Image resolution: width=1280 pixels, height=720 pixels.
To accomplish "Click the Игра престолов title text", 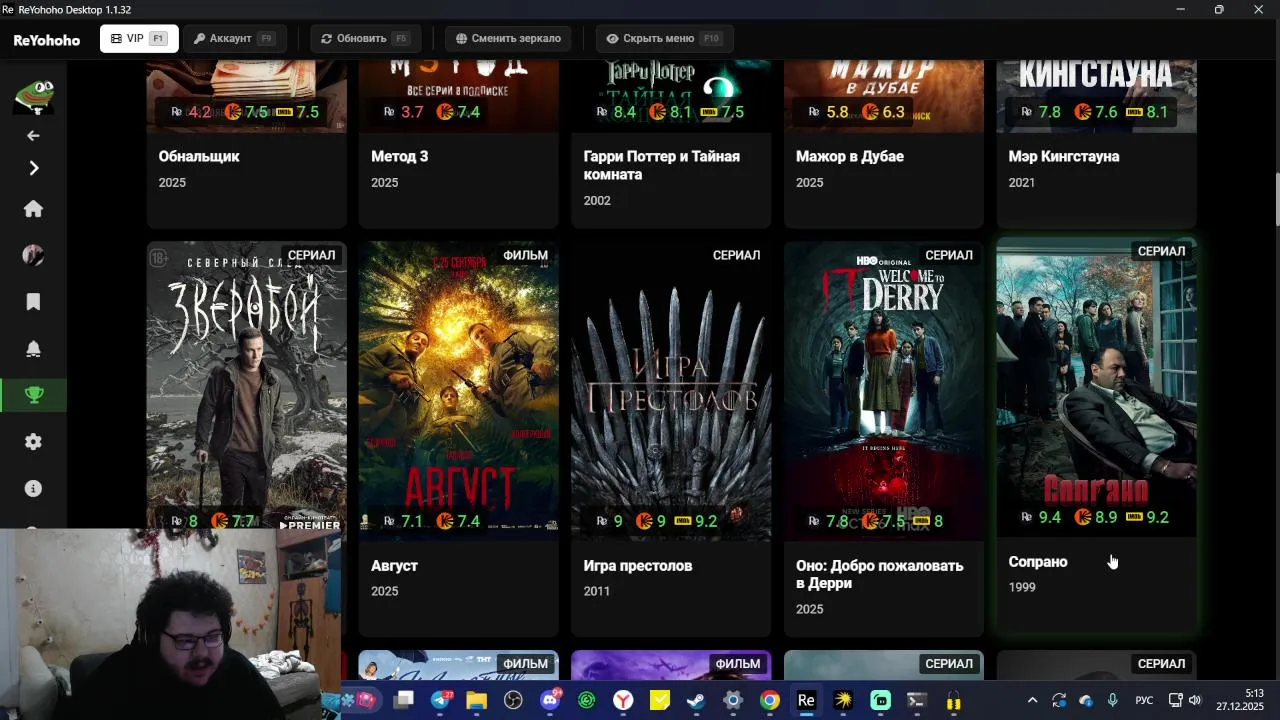I will (x=638, y=566).
